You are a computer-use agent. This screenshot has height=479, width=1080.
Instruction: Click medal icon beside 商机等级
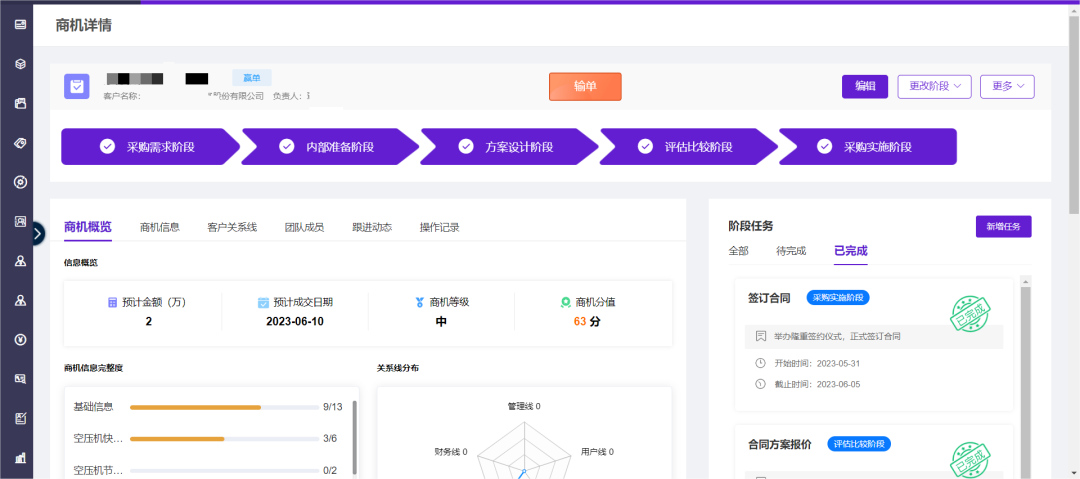pos(419,303)
